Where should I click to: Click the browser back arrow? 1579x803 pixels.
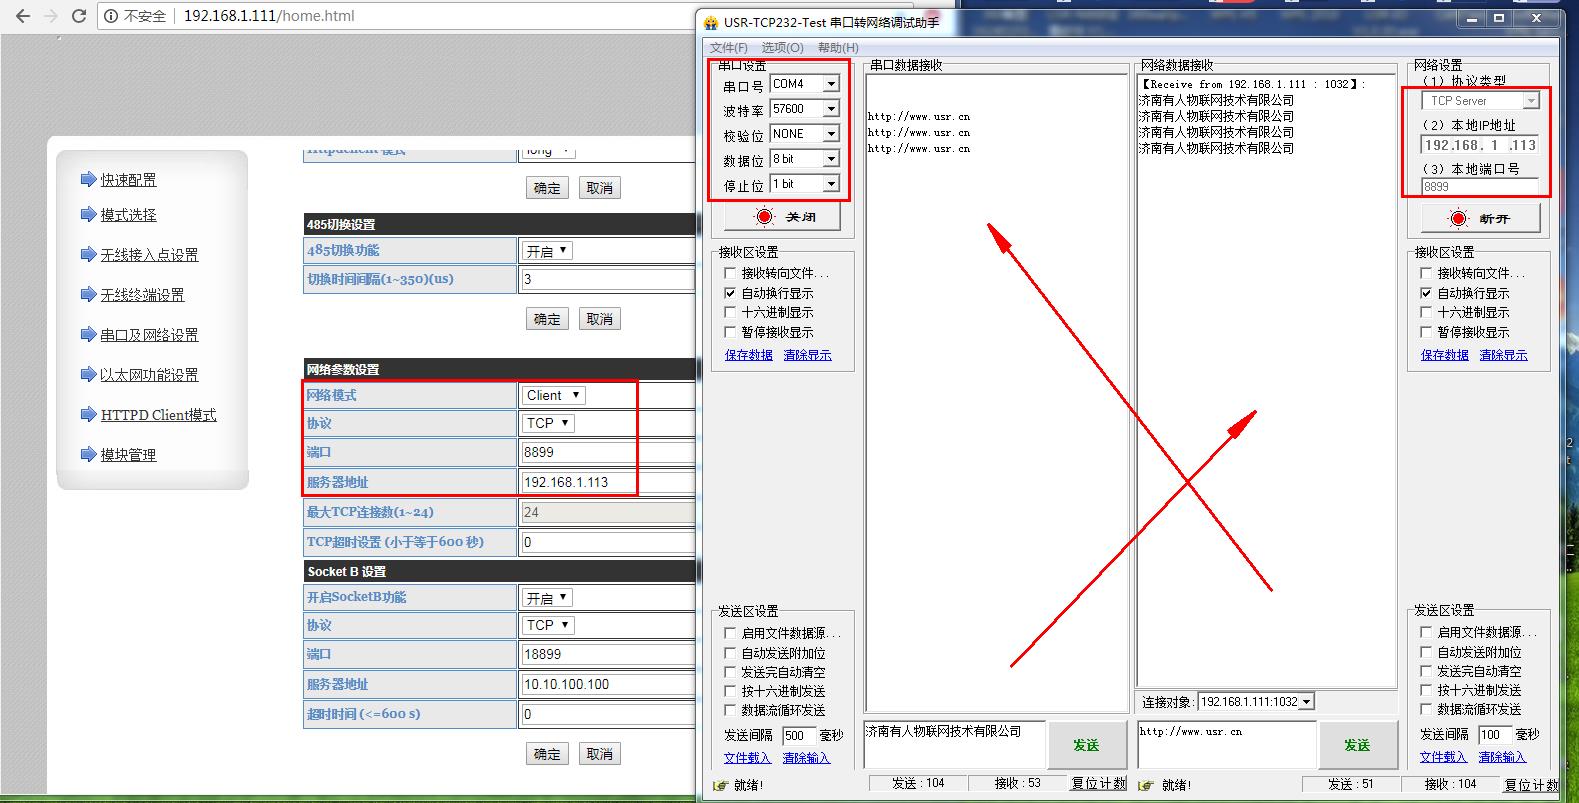pyautogui.click(x=23, y=16)
